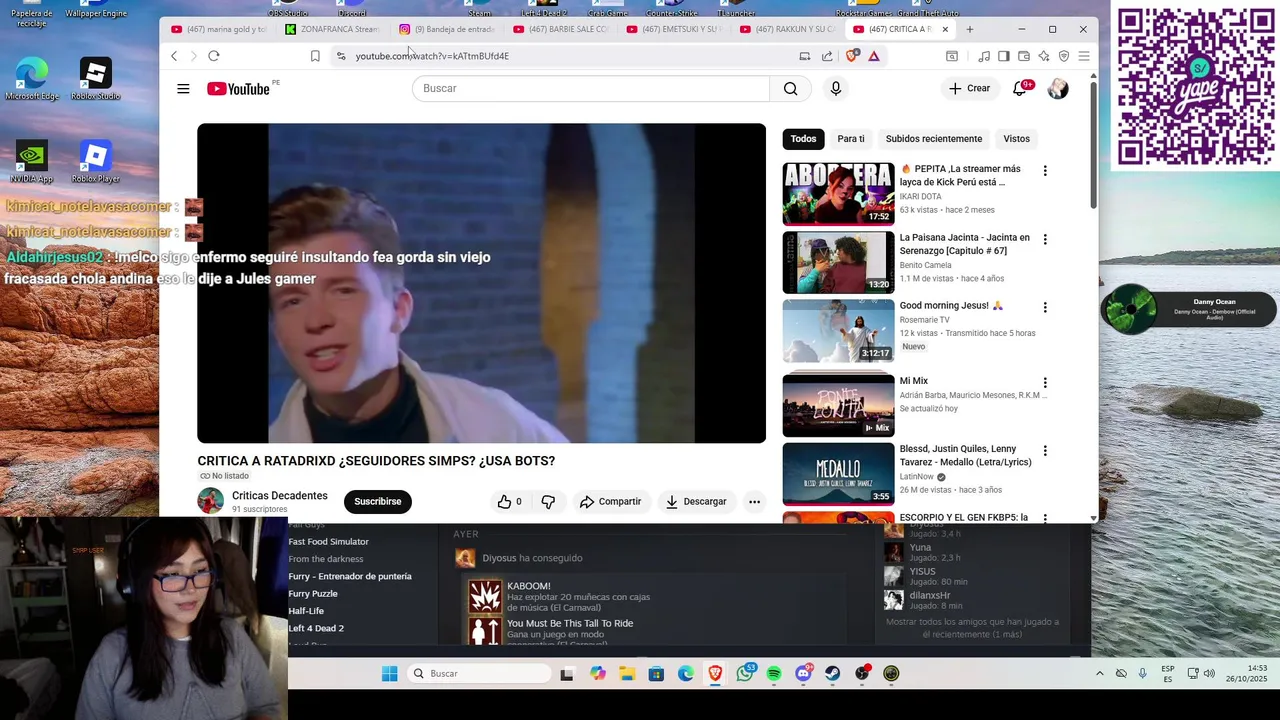Open Brave Wallet icon
This screenshot has height=720, width=1280.
1024,56
